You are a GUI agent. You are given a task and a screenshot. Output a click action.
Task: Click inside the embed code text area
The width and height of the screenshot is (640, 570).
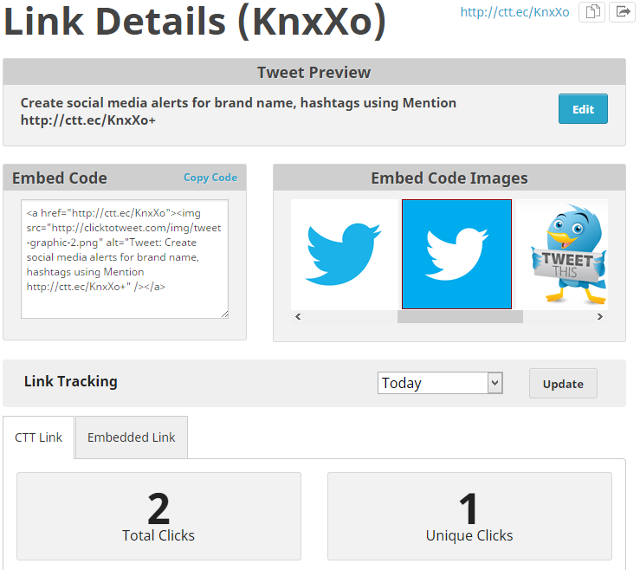pos(125,259)
